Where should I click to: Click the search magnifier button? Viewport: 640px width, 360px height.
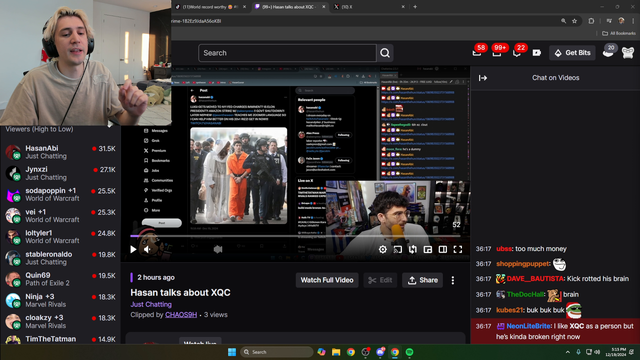click(385, 53)
